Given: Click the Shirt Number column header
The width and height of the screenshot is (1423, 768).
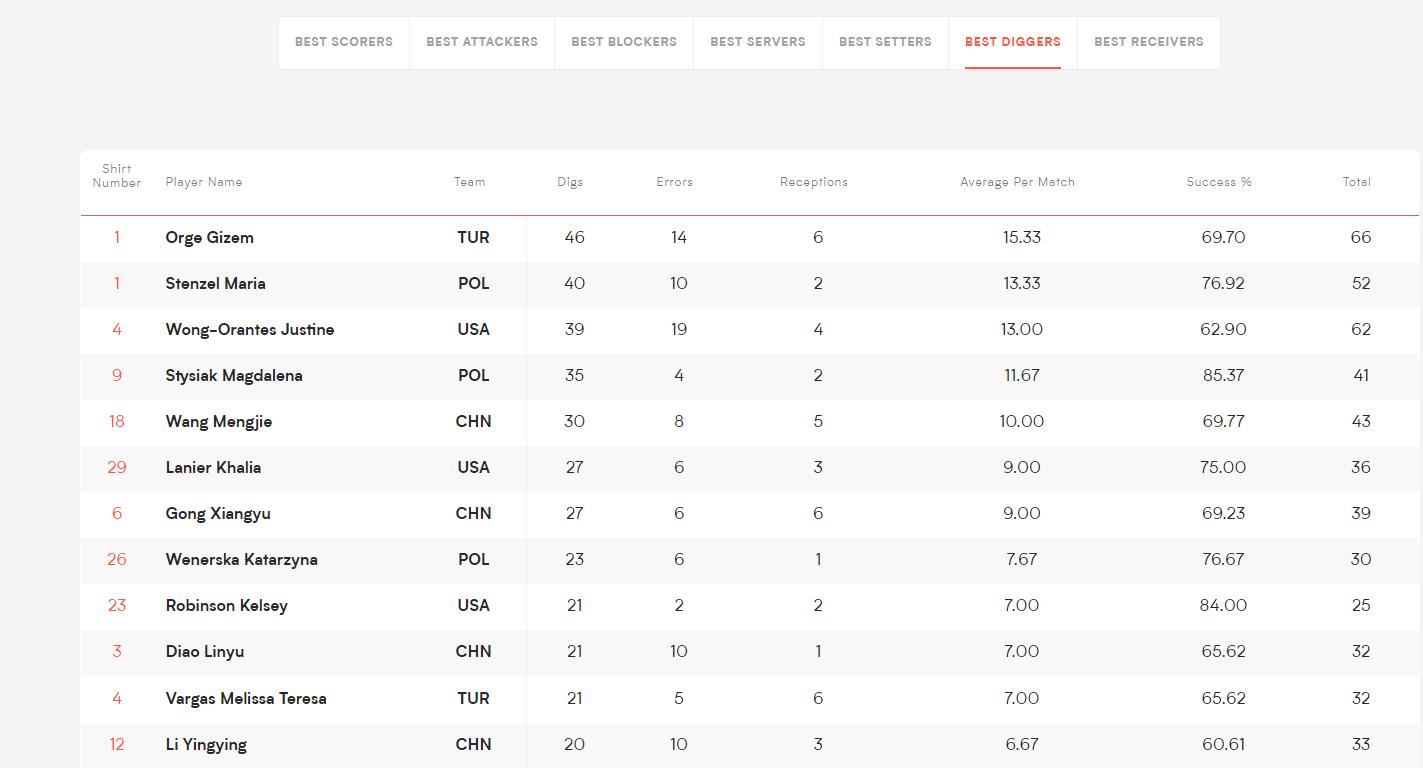Looking at the screenshot, I should point(117,176).
